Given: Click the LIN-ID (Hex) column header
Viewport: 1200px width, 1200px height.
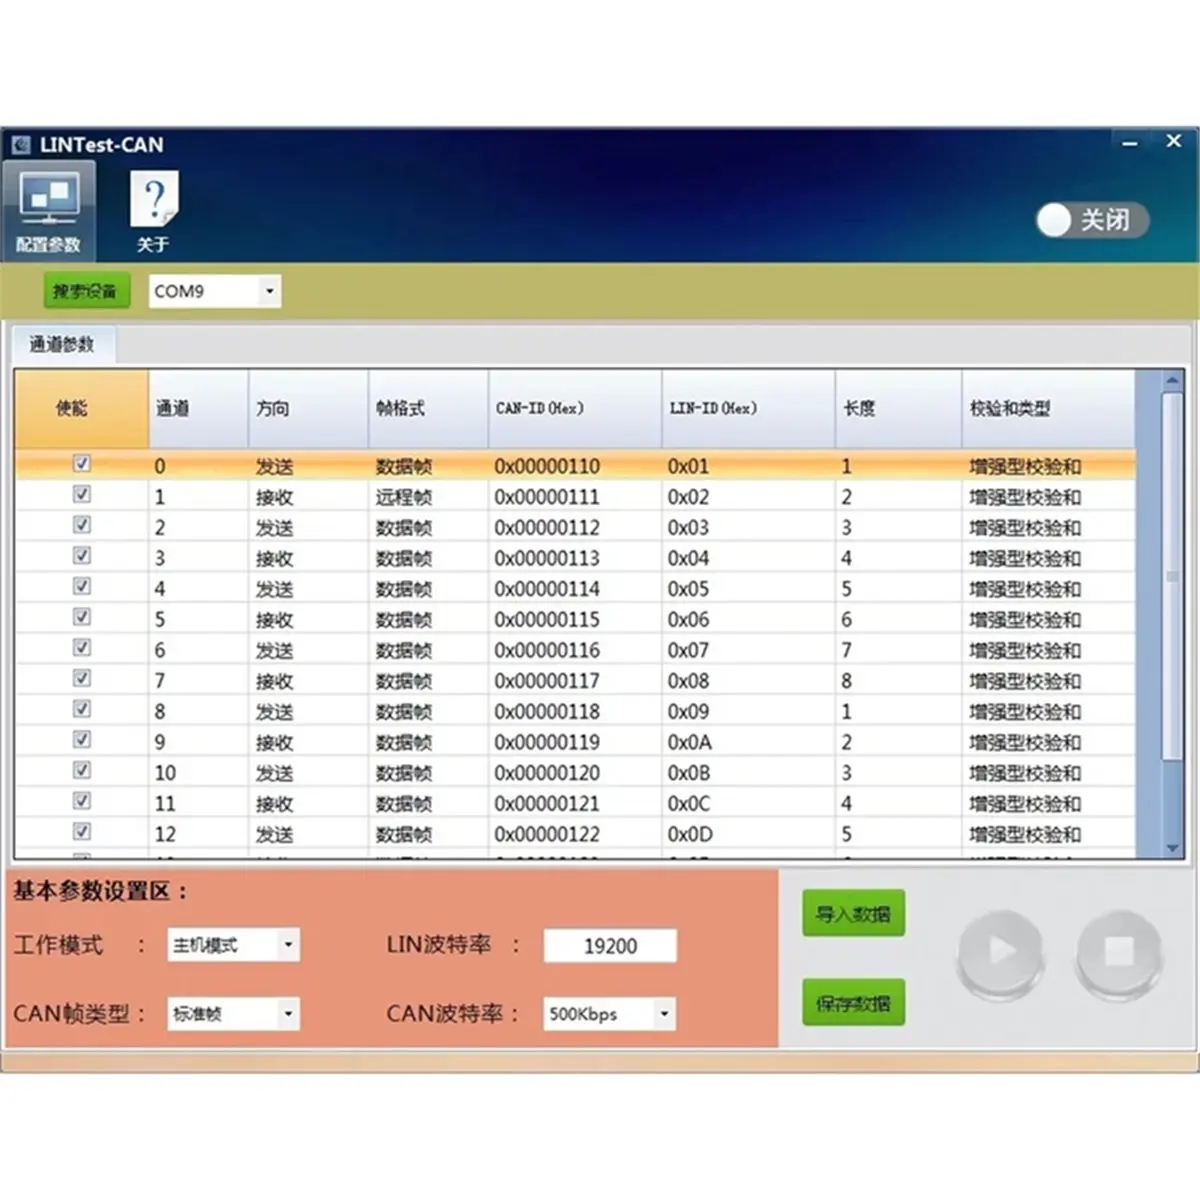Looking at the screenshot, I should 748,408.
